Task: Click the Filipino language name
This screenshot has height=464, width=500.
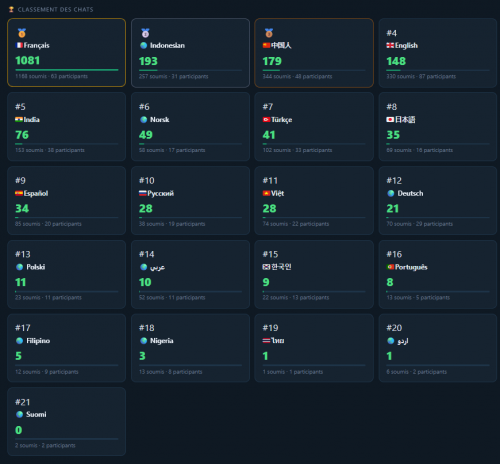Action: tap(38, 341)
